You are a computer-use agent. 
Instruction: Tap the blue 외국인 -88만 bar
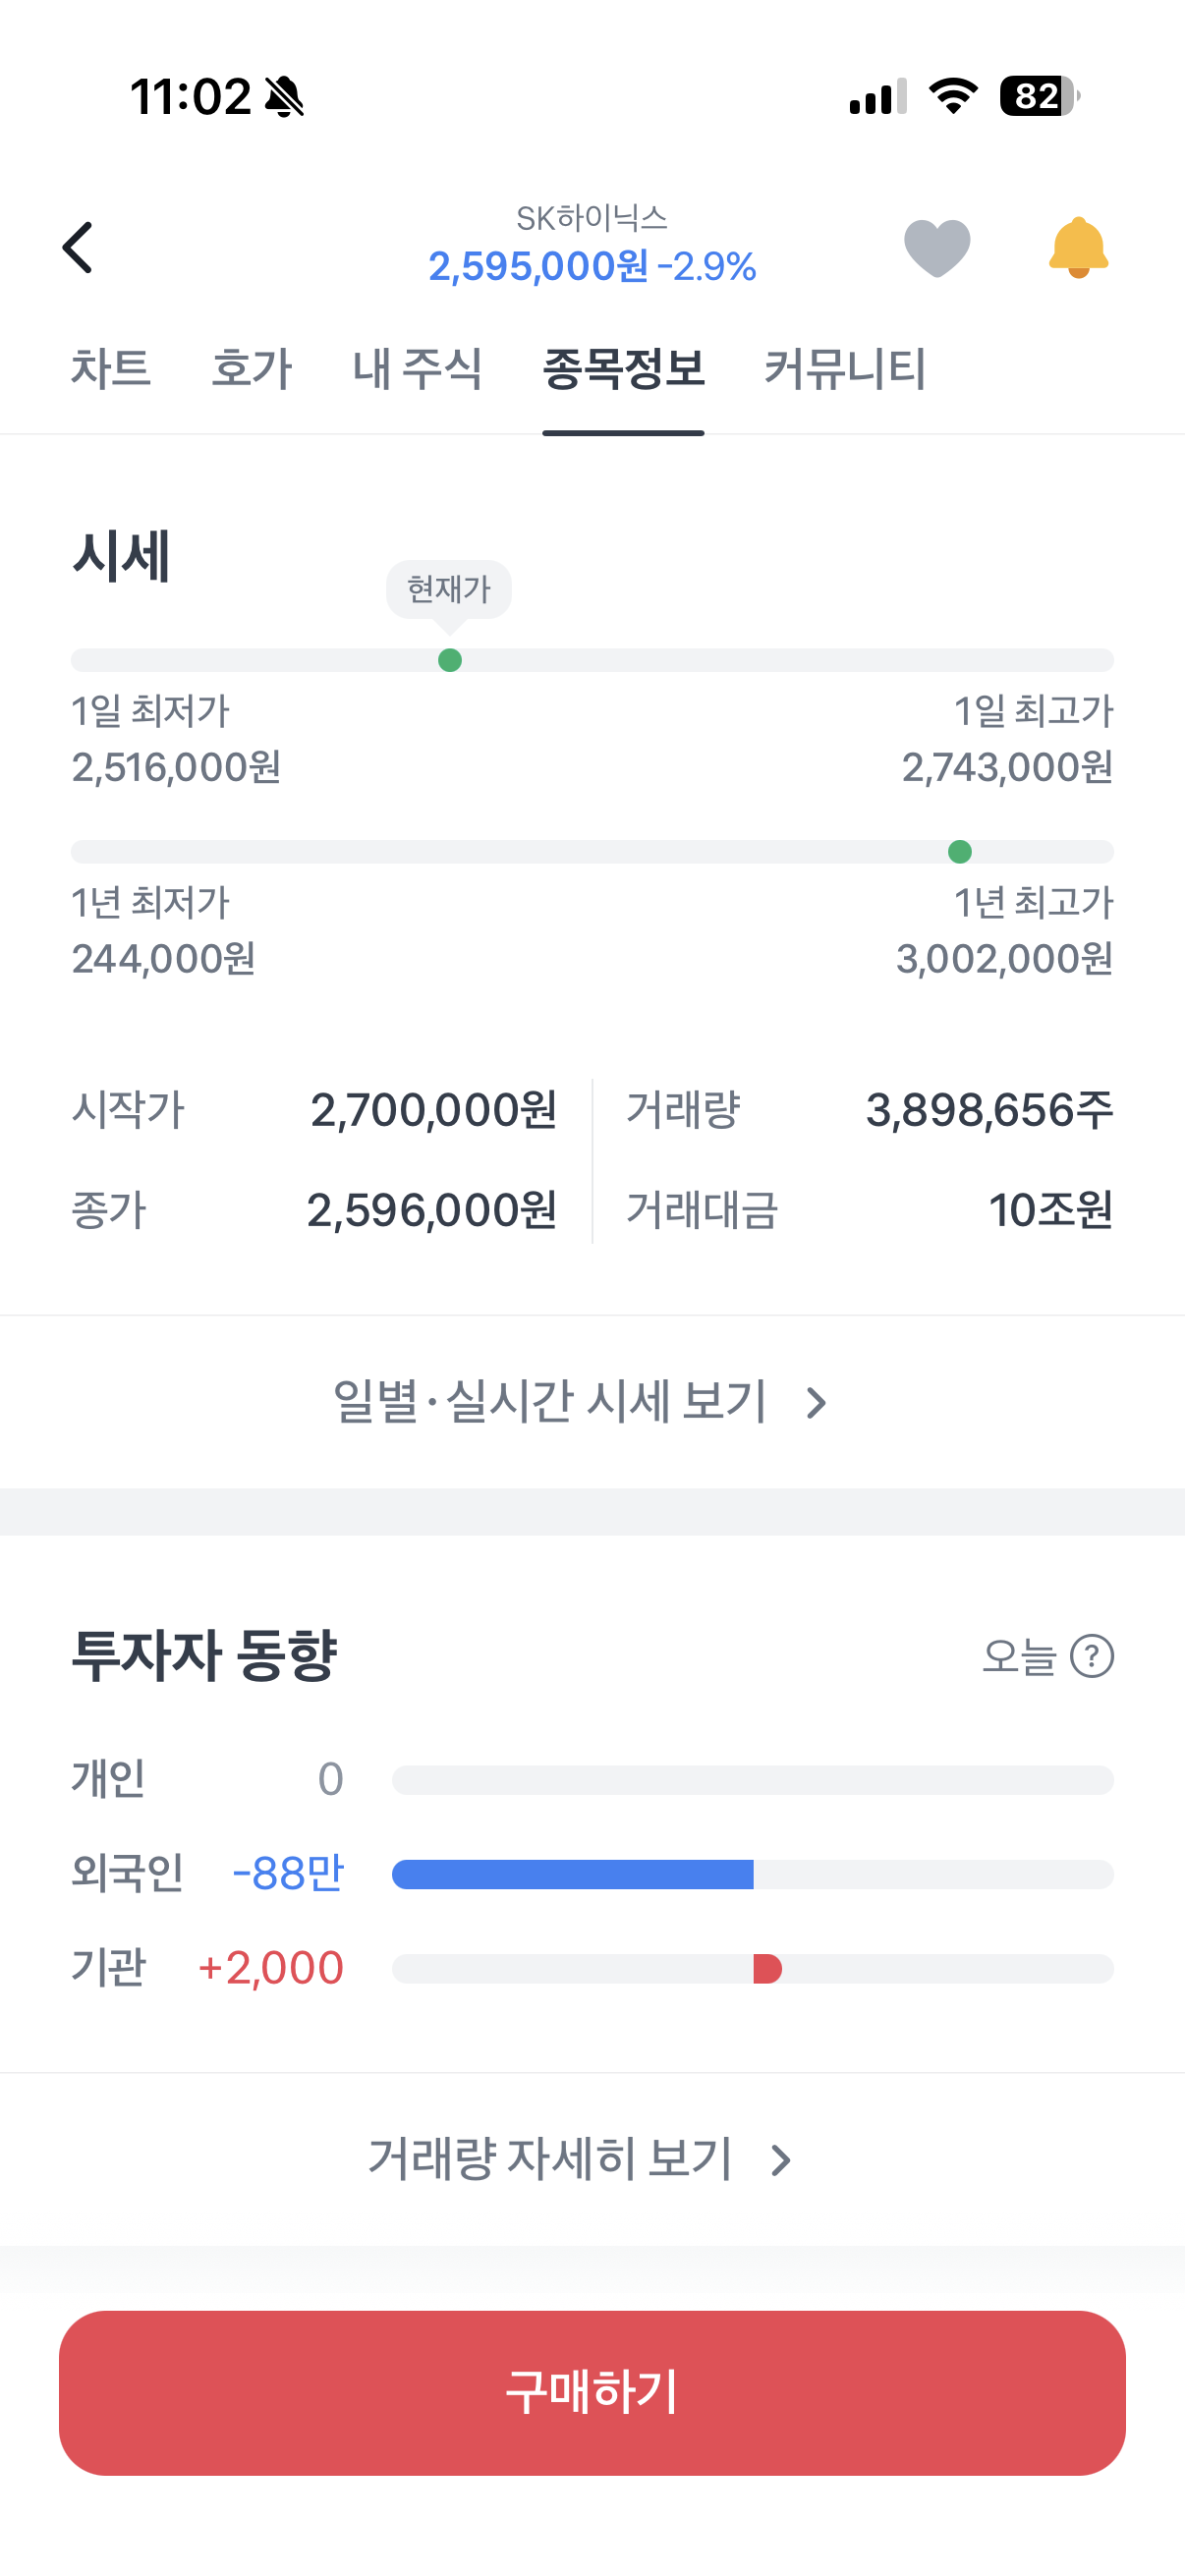point(572,1874)
